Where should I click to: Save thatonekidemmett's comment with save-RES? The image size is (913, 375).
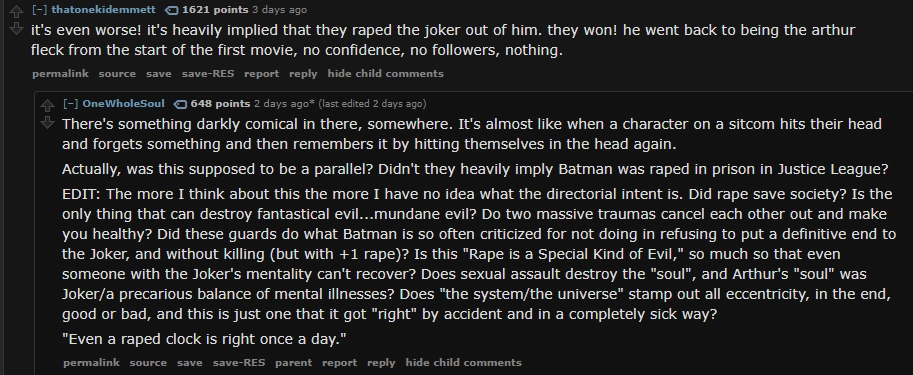[x=208, y=74]
